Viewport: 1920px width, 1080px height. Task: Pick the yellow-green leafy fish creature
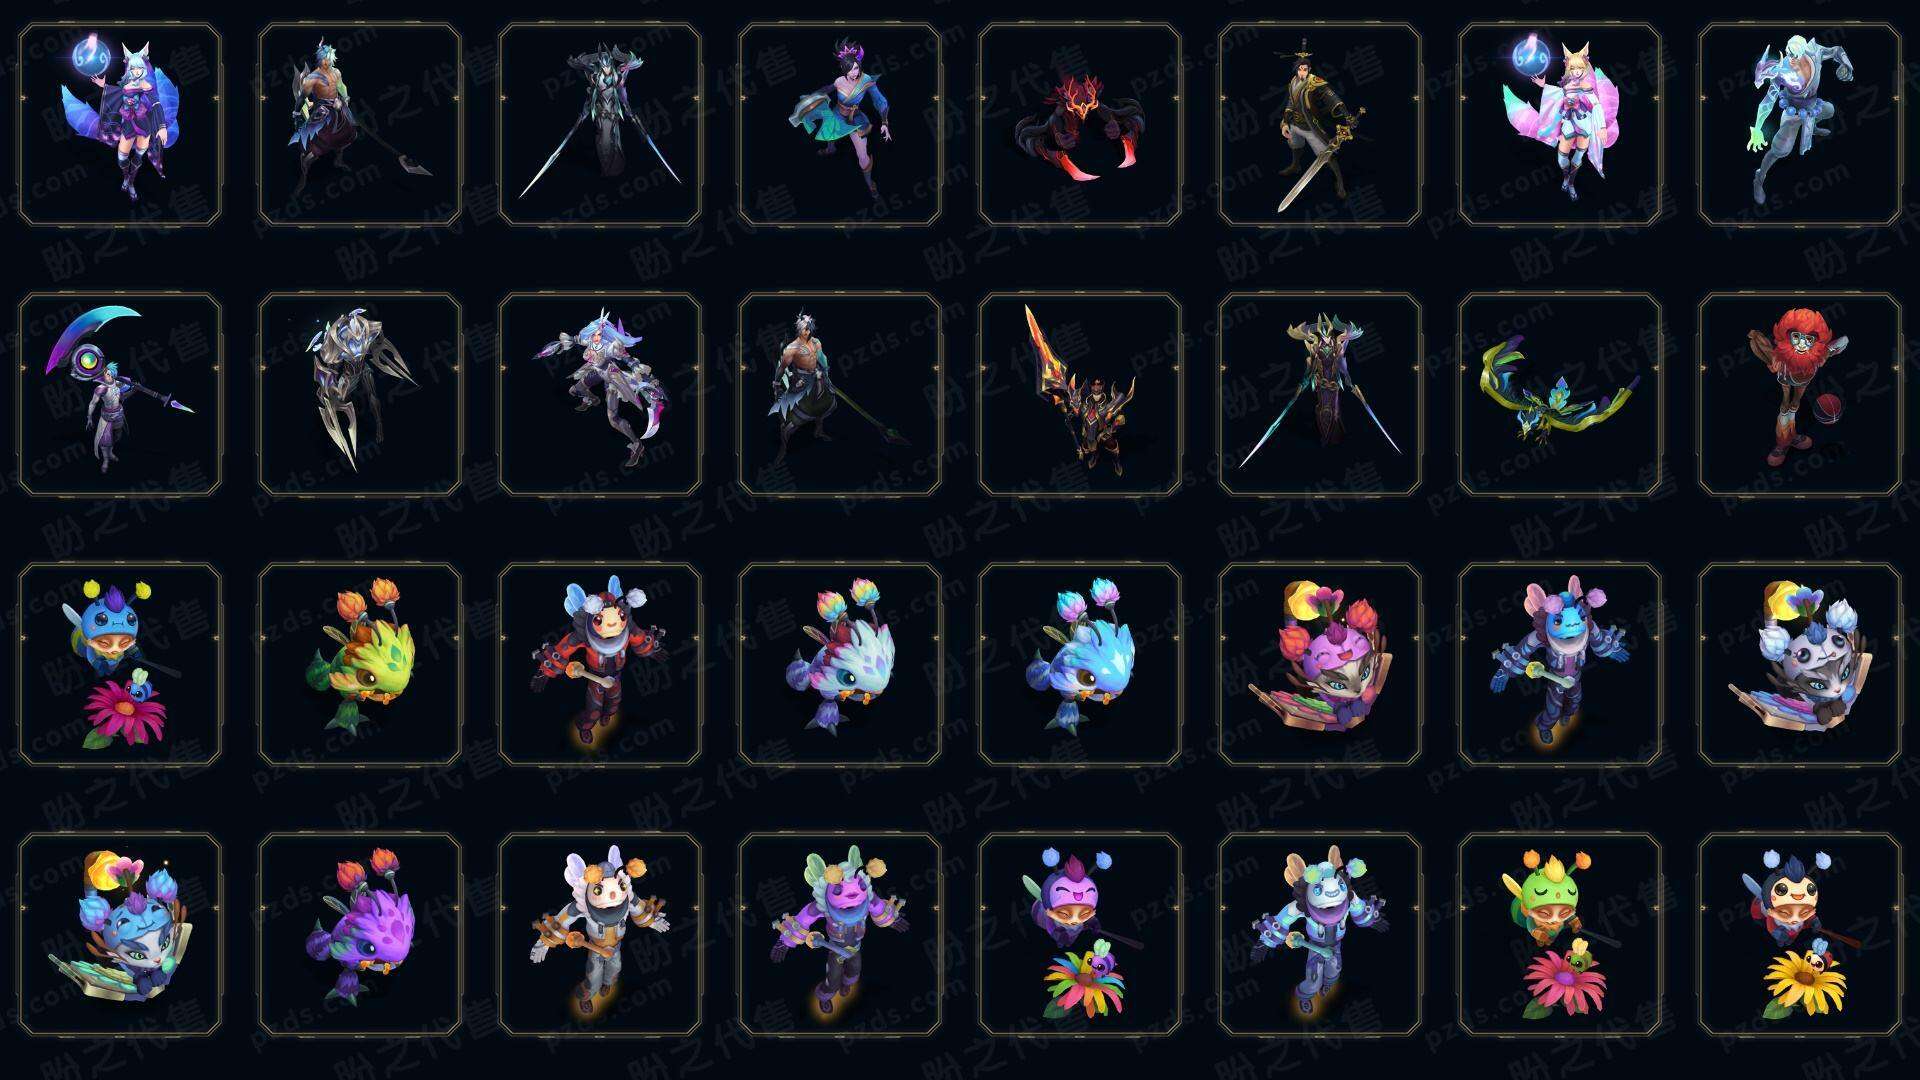tap(360, 664)
